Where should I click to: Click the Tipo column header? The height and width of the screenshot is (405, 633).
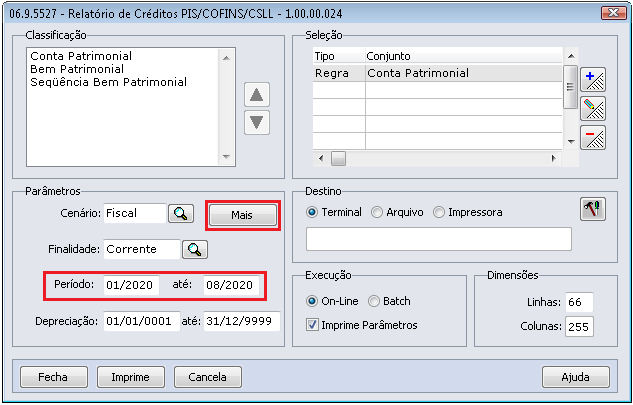(339, 56)
